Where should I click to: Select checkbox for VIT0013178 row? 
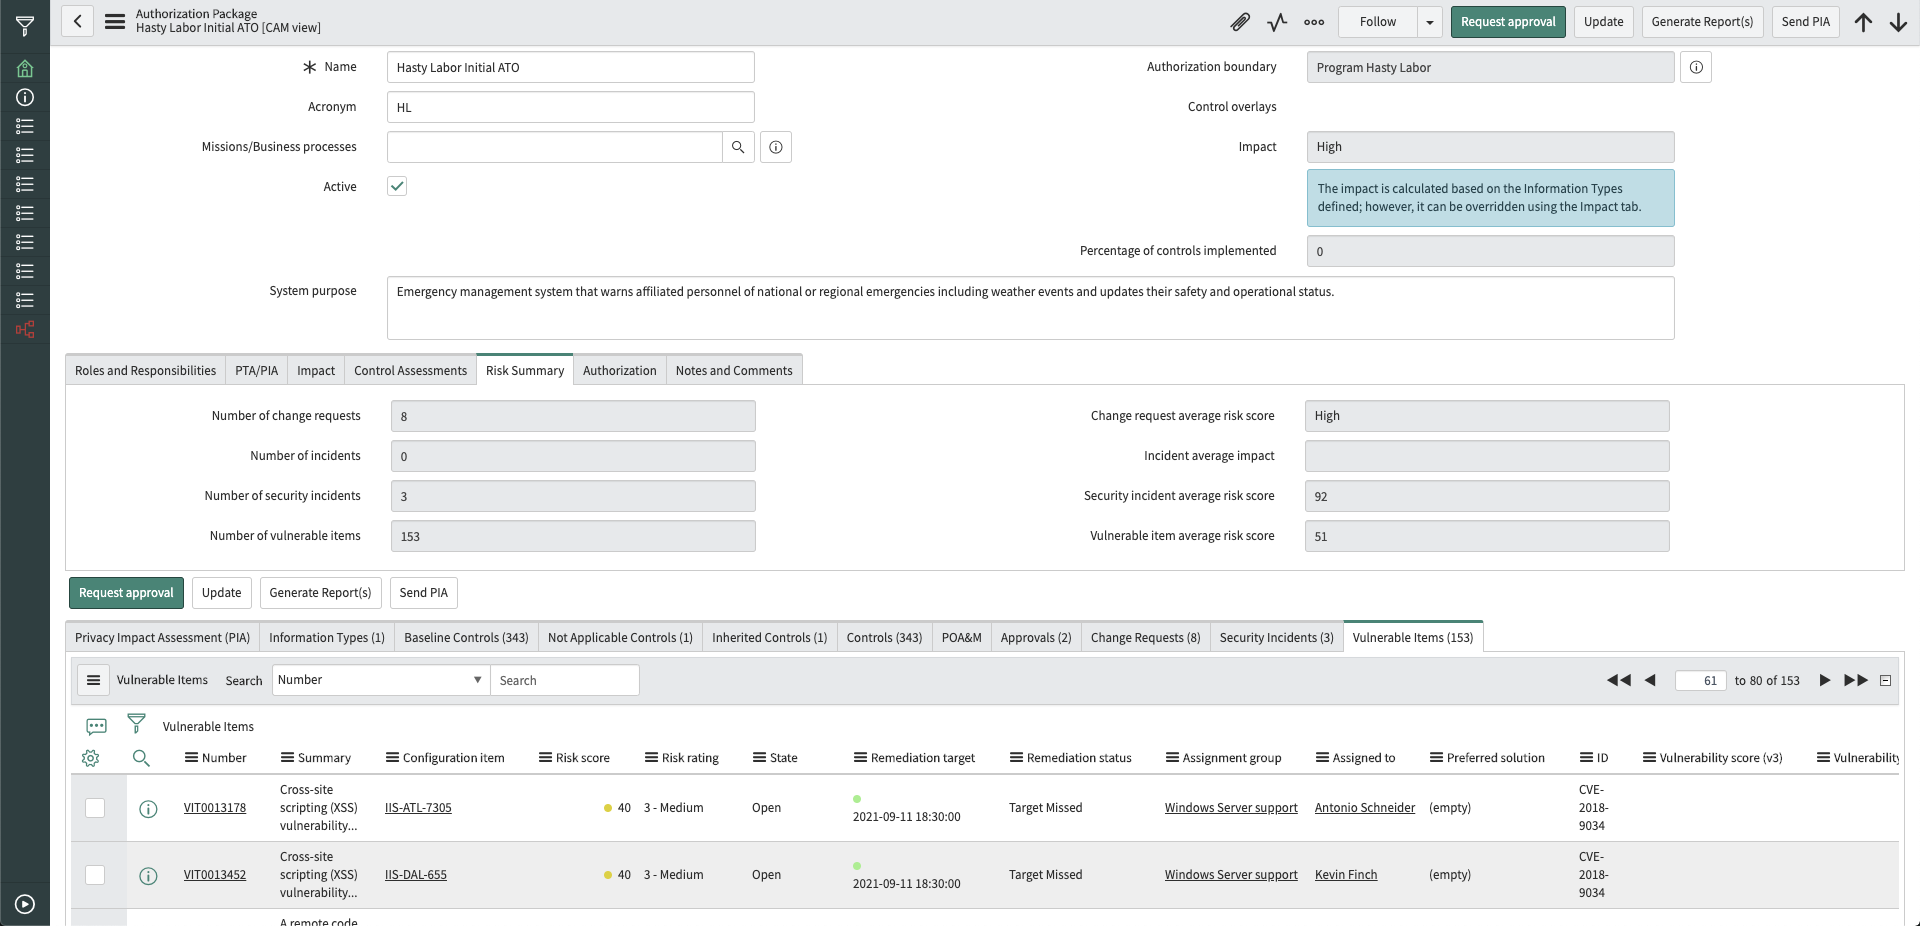pos(95,808)
